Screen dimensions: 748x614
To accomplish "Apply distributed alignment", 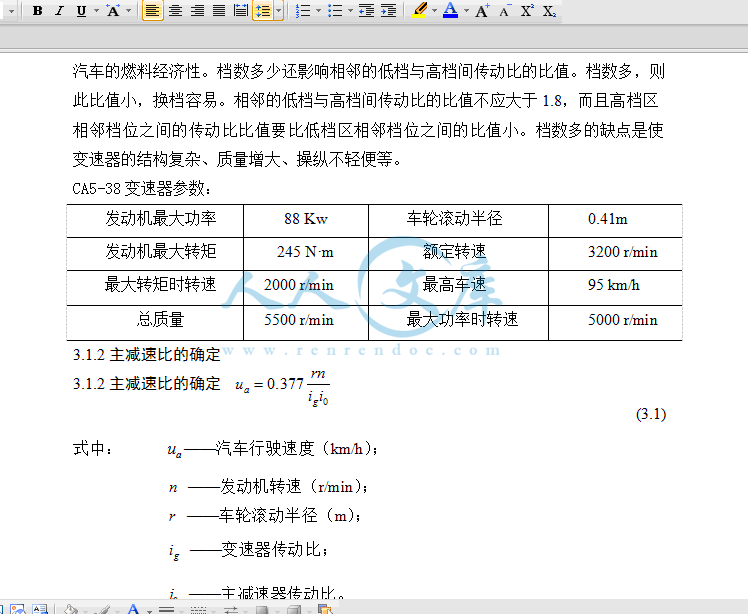I will 241,10.
